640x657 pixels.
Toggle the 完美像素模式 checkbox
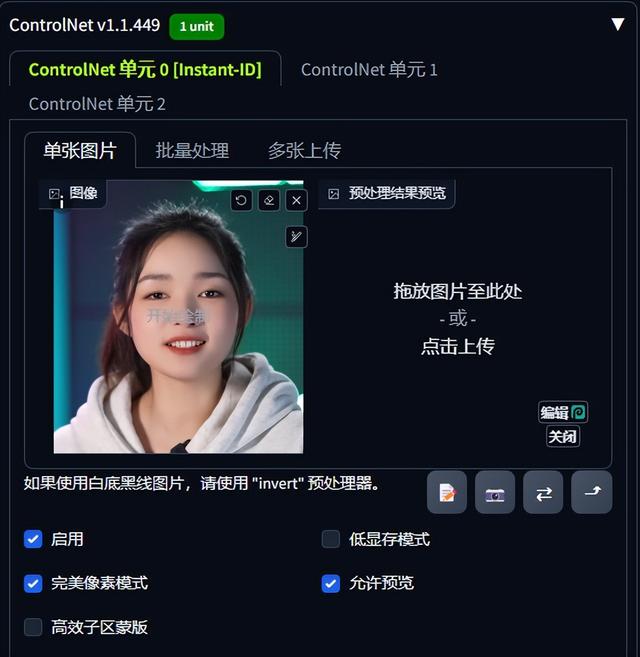coord(33,583)
